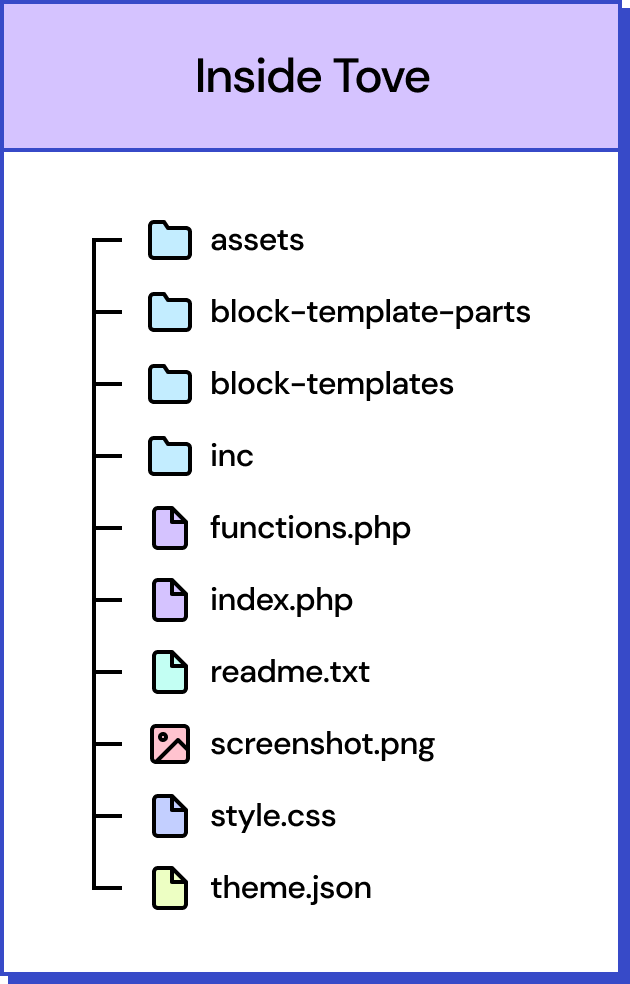630x984 pixels.
Task: Click the inc folder name
Action: pos(232,456)
